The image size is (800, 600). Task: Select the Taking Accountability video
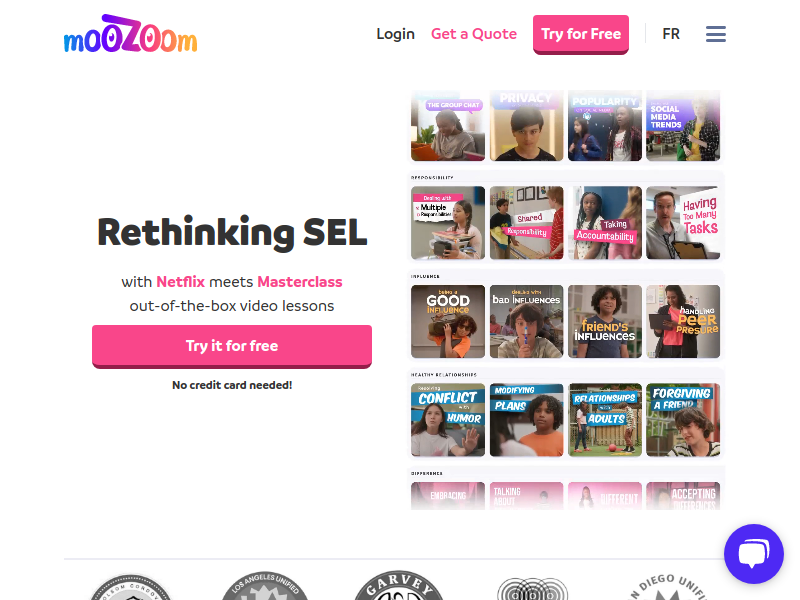(605, 223)
